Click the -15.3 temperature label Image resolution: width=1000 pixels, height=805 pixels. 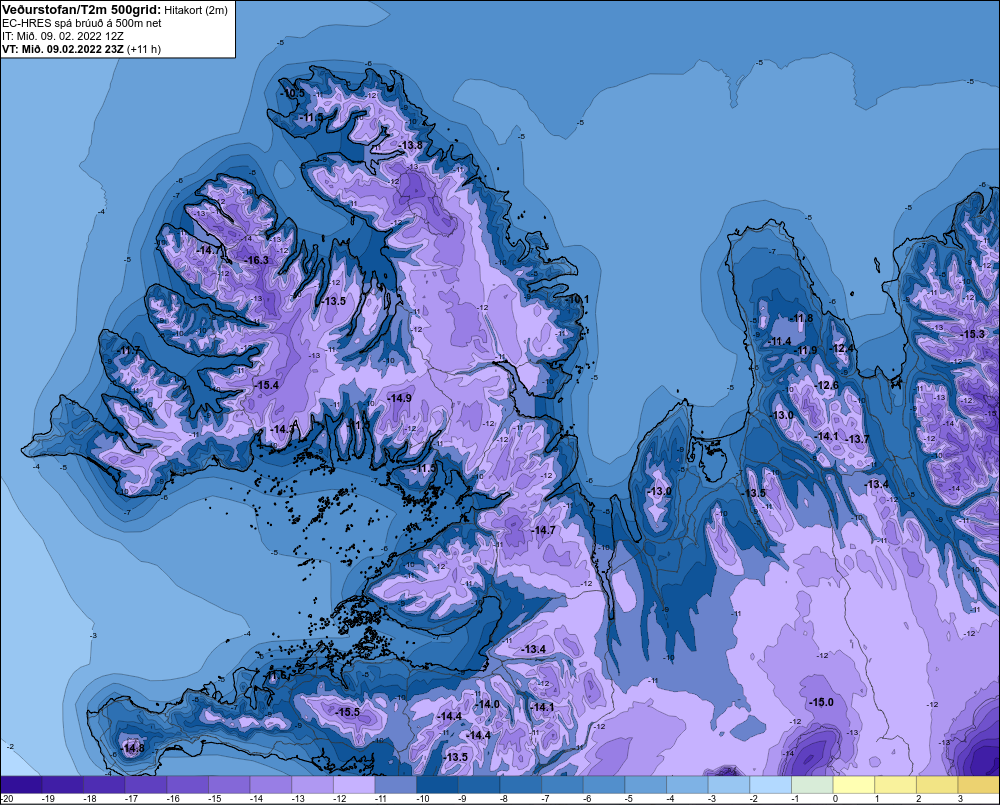[x=973, y=334]
